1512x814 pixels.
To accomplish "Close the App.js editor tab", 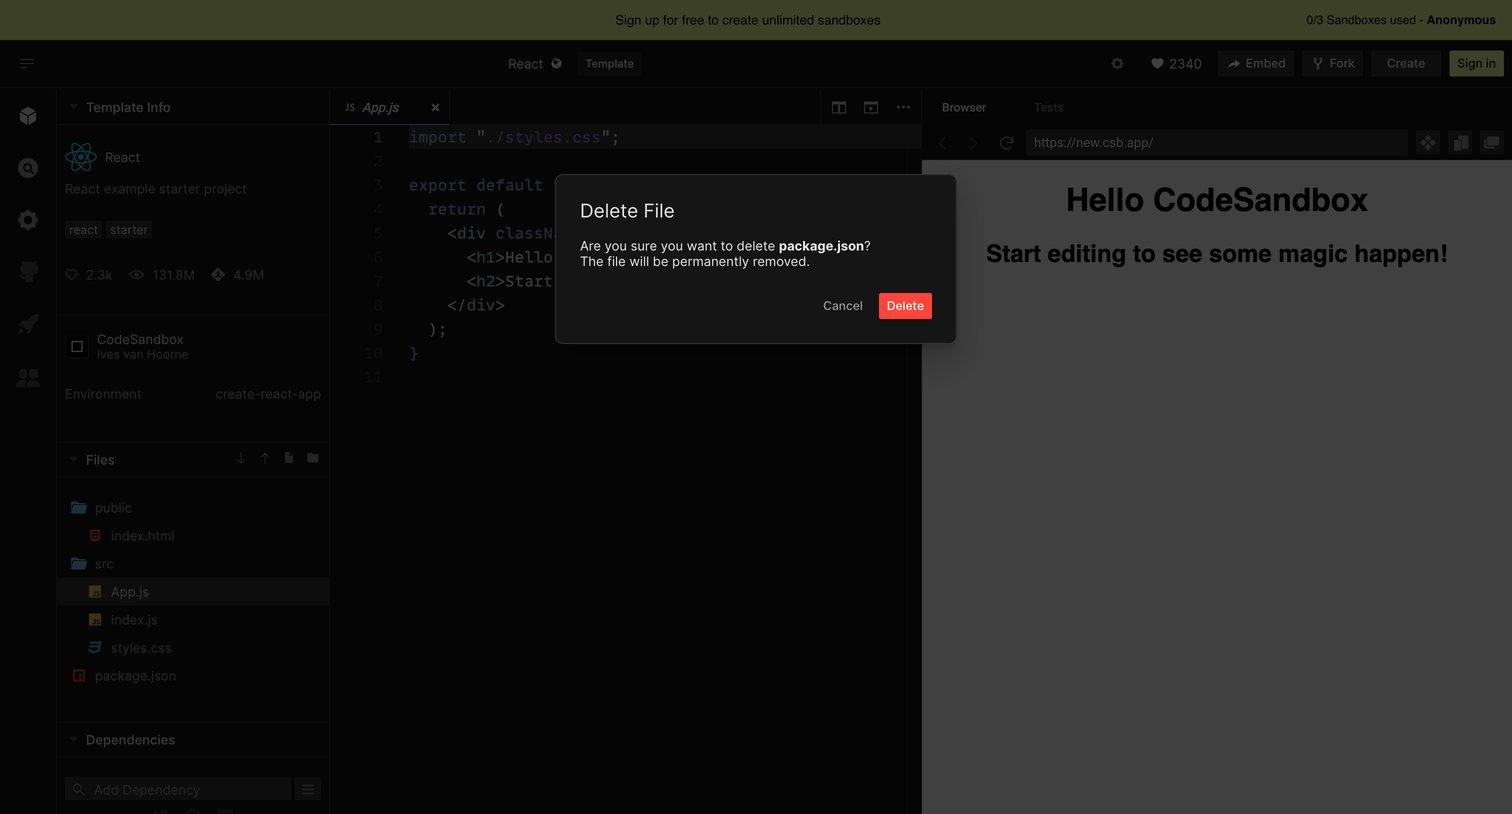I will pyautogui.click(x=435, y=107).
